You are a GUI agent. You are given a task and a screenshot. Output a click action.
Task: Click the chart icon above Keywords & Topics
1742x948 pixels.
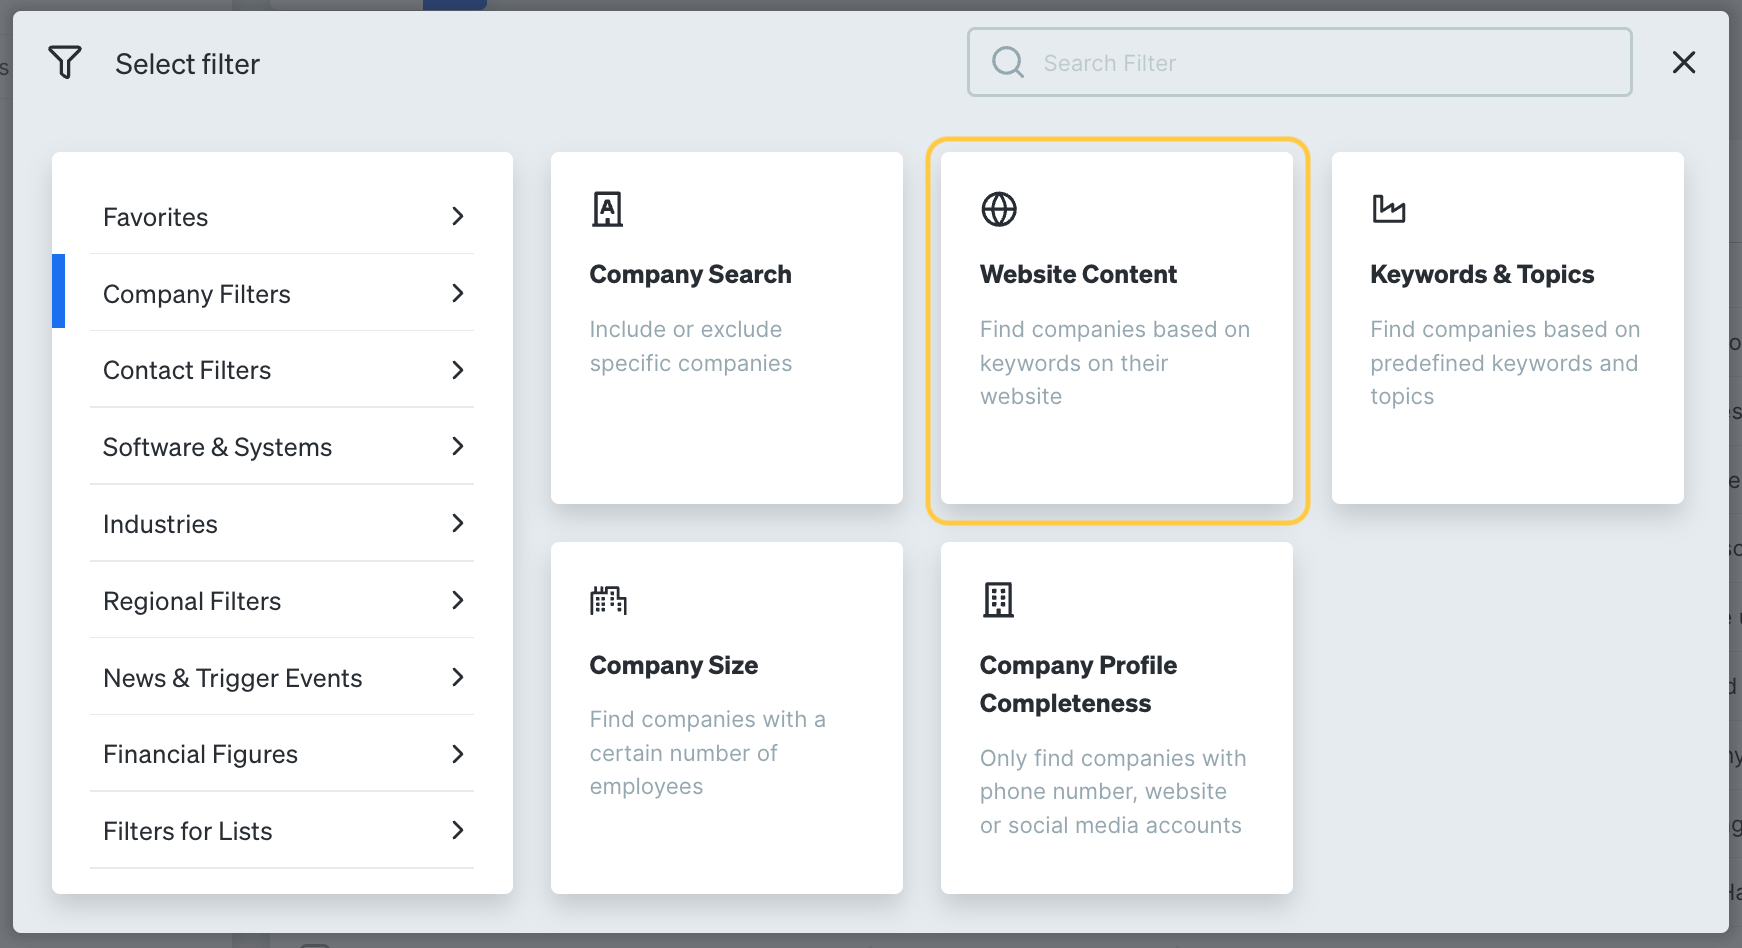[x=1389, y=210]
